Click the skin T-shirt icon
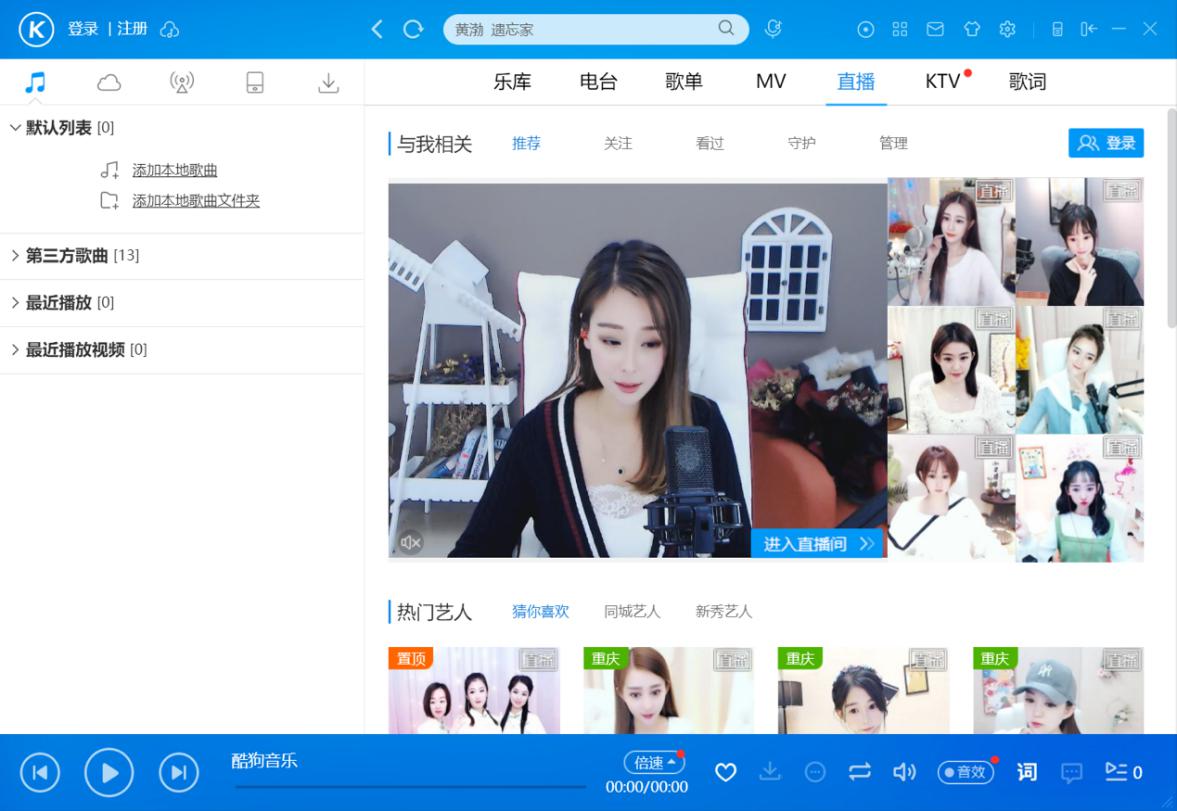 (971, 29)
